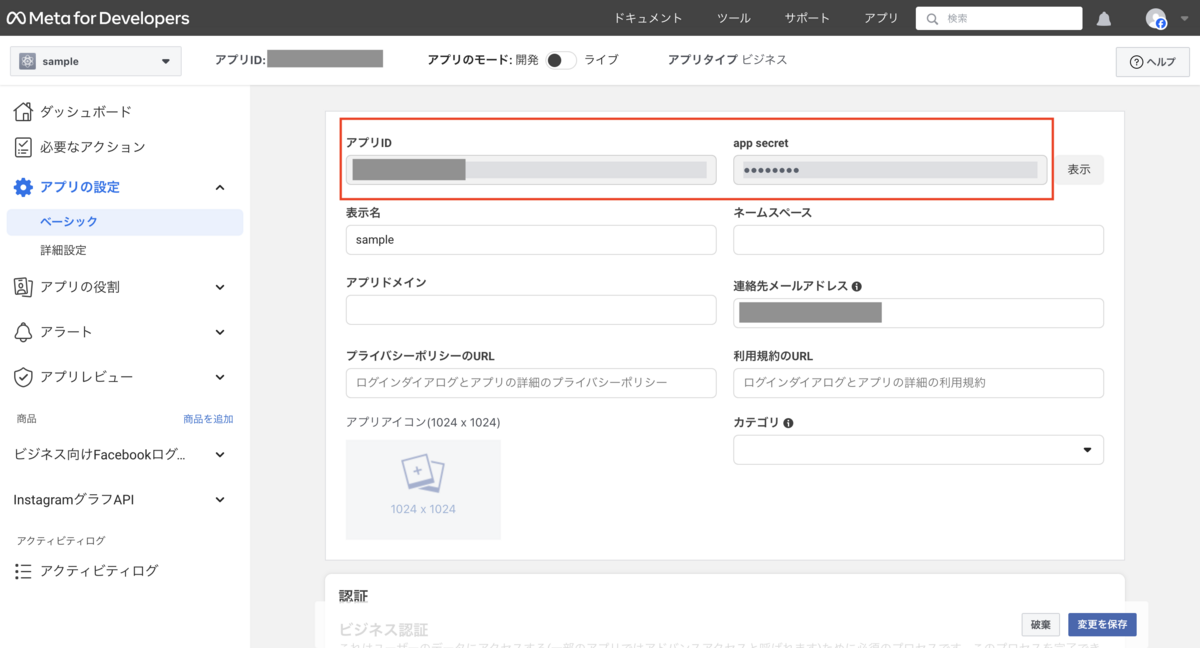The image size is (1200, 648).
Task: Select ベーシック in the sidebar
Action: tap(125, 222)
